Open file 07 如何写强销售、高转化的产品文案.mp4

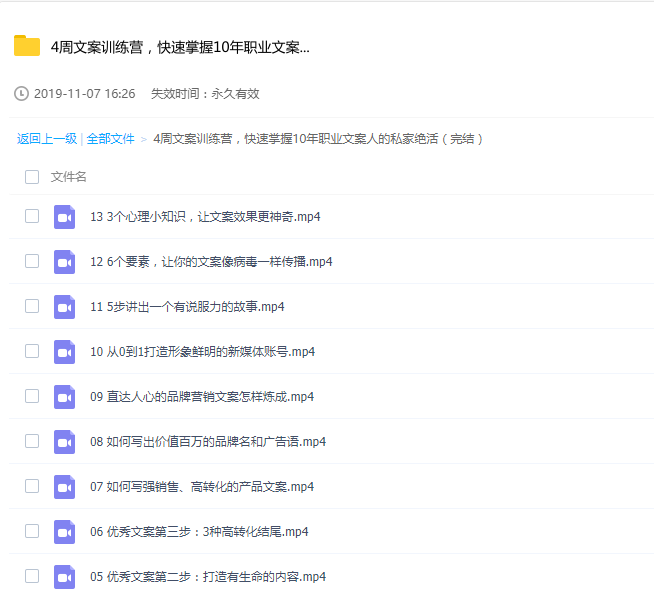tap(202, 487)
